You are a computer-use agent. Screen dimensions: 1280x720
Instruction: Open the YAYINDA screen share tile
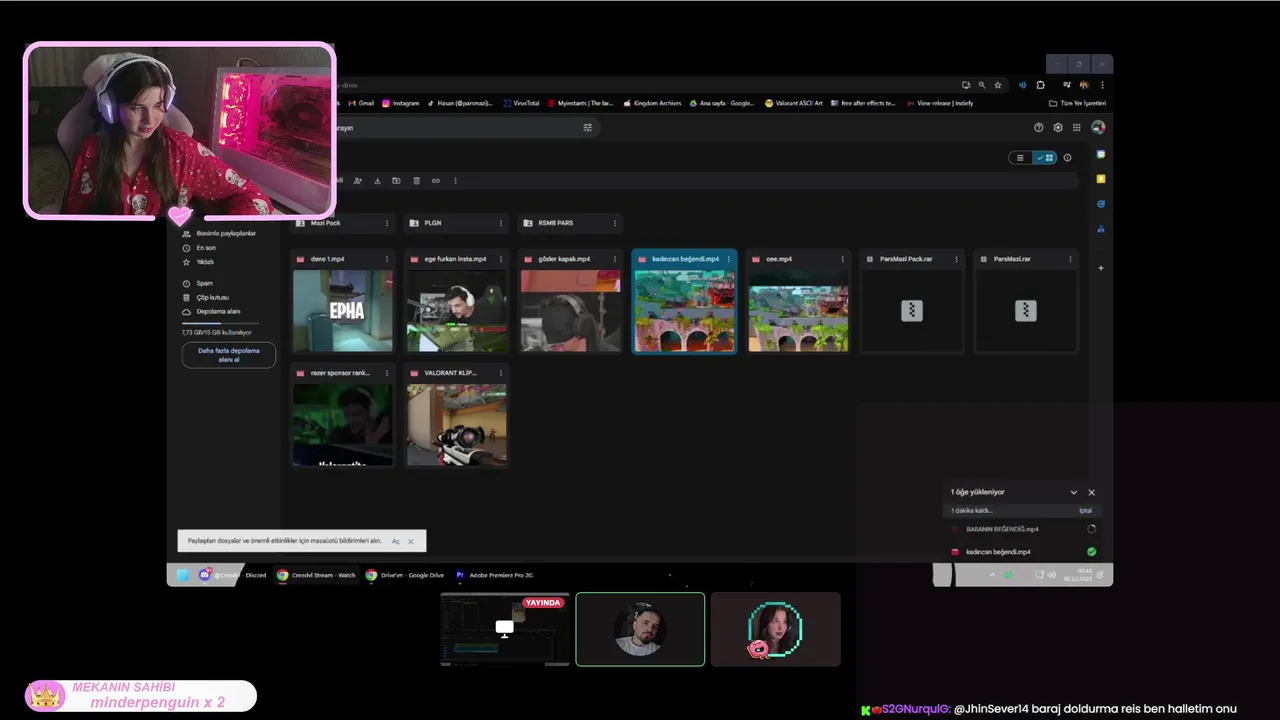(505, 629)
